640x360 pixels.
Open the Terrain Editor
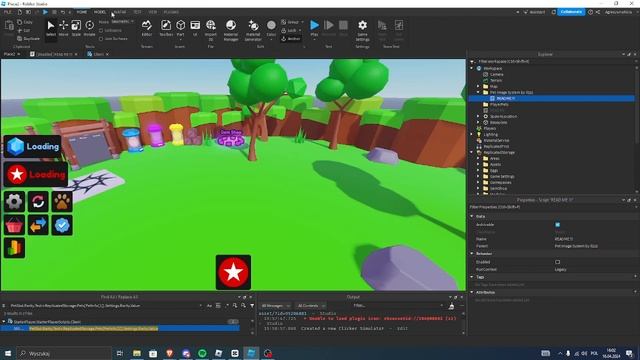[x=147, y=28]
